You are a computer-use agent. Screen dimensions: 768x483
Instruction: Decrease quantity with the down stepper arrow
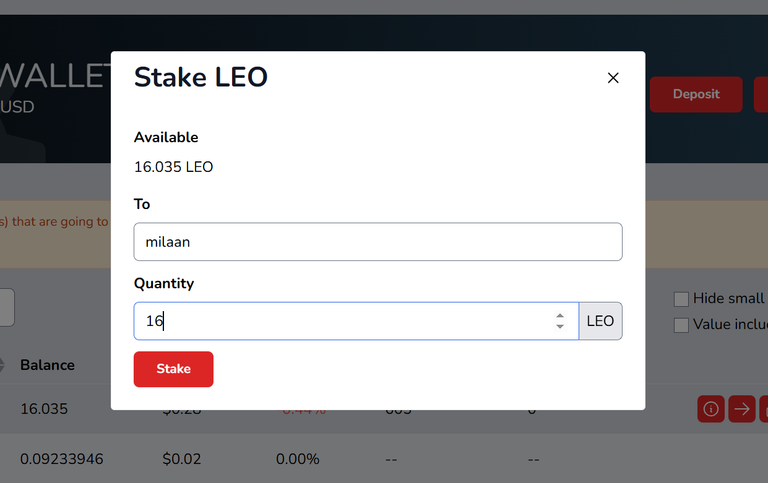pos(560,327)
